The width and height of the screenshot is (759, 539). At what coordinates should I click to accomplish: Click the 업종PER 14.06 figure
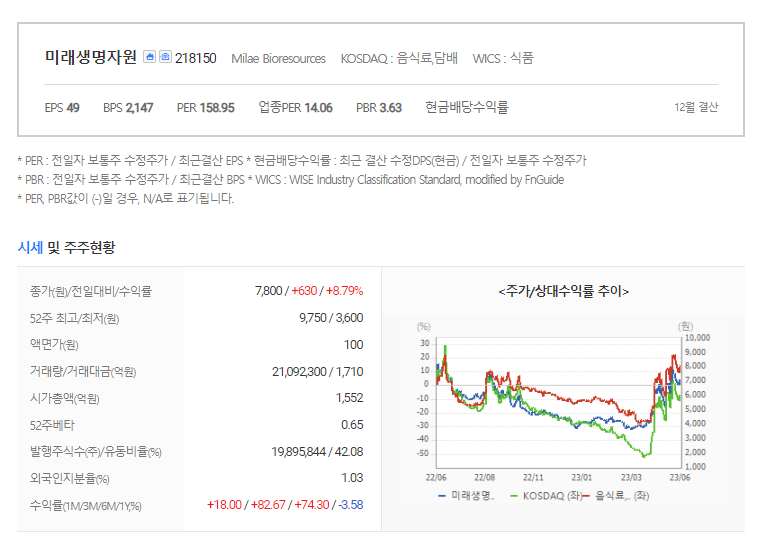tap(295, 107)
